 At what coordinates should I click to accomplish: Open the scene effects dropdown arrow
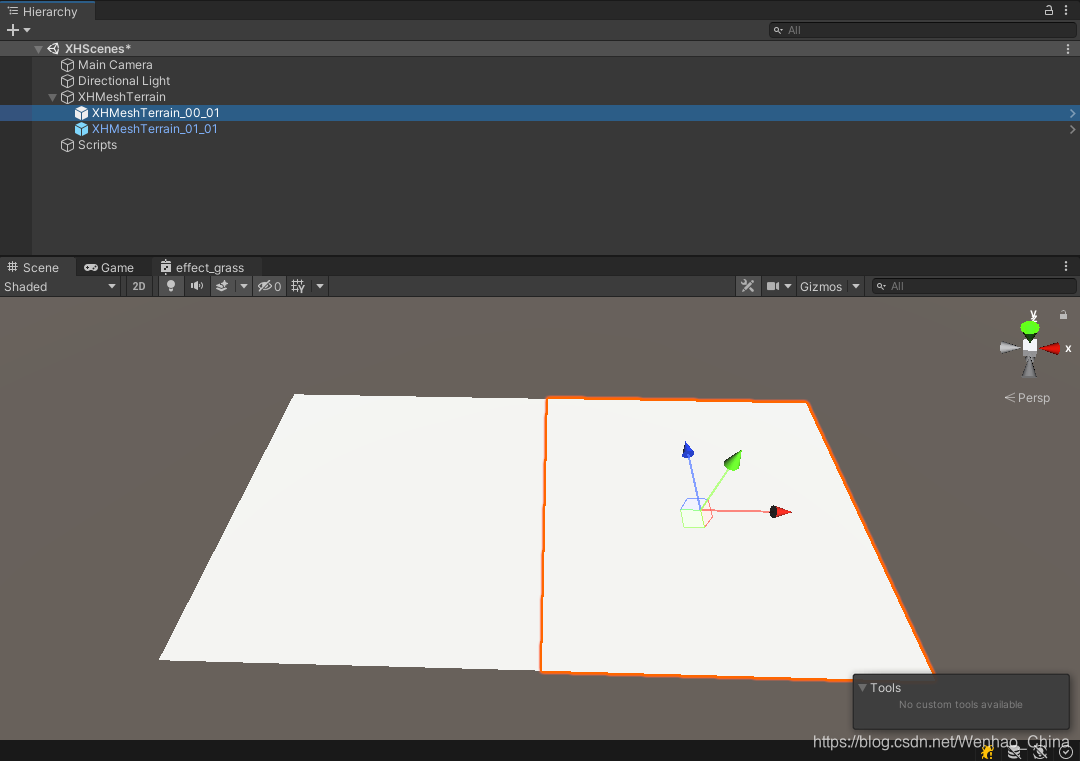[x=244, y=286]
